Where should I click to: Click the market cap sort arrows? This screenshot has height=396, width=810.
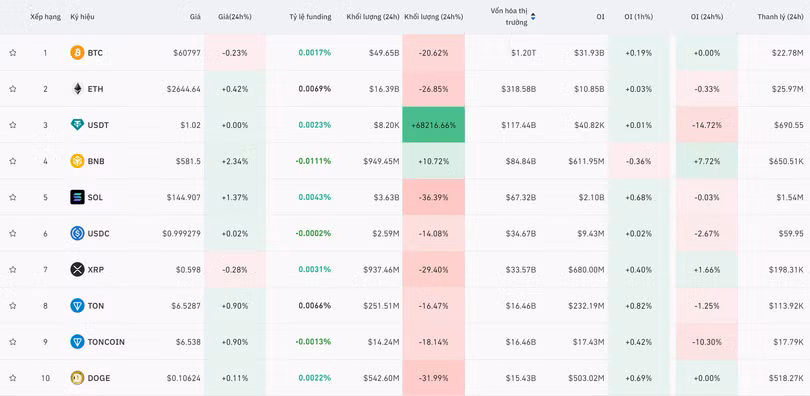pyautogui.click(x=533, y=17)
